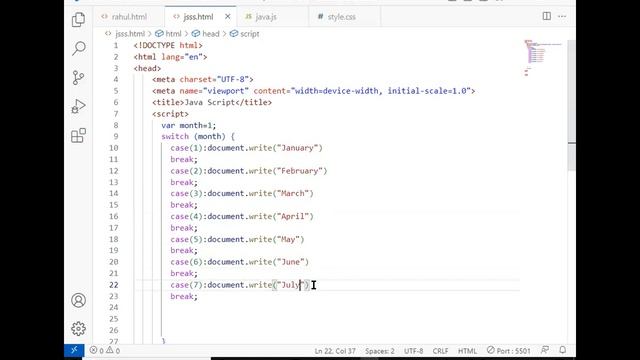The height and width of the screenshot is (360, 640).
Task: Click the break; statement on line 23
Action: [184, 296]
